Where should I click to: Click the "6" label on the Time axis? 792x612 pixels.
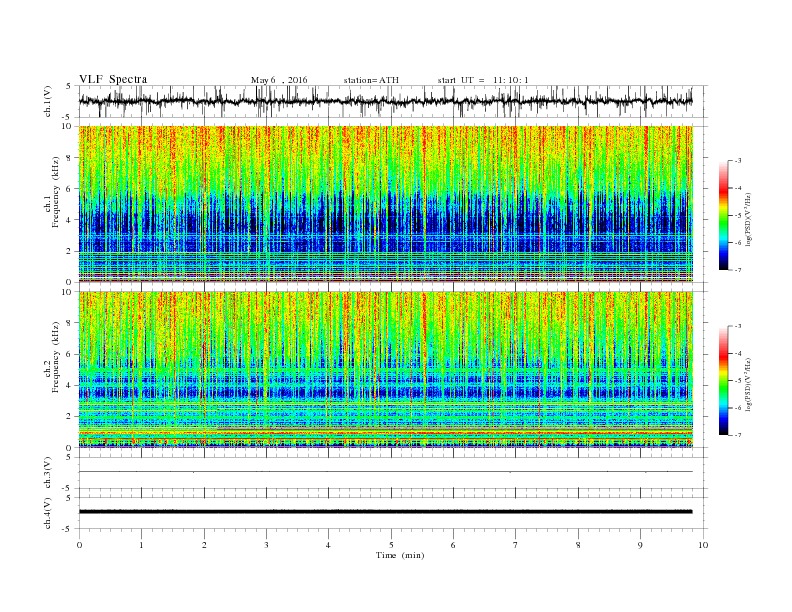pos(453,545)
